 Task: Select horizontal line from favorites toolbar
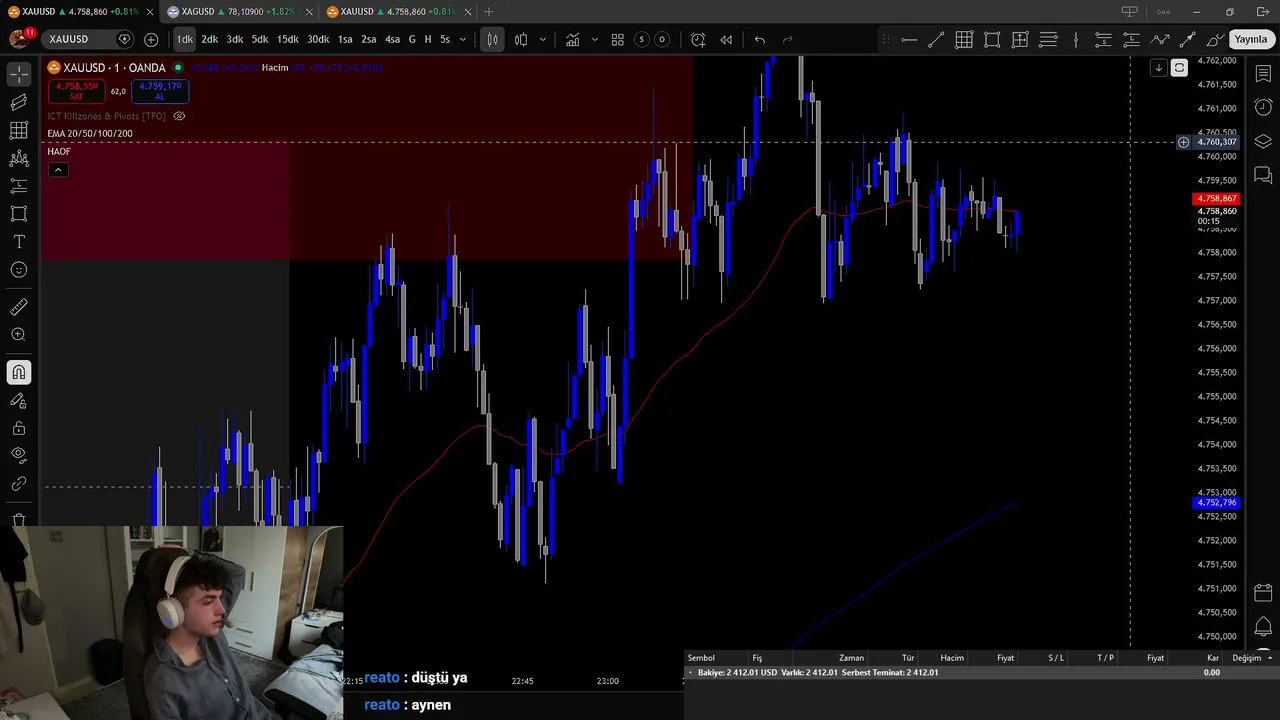(x=909, y=39)
